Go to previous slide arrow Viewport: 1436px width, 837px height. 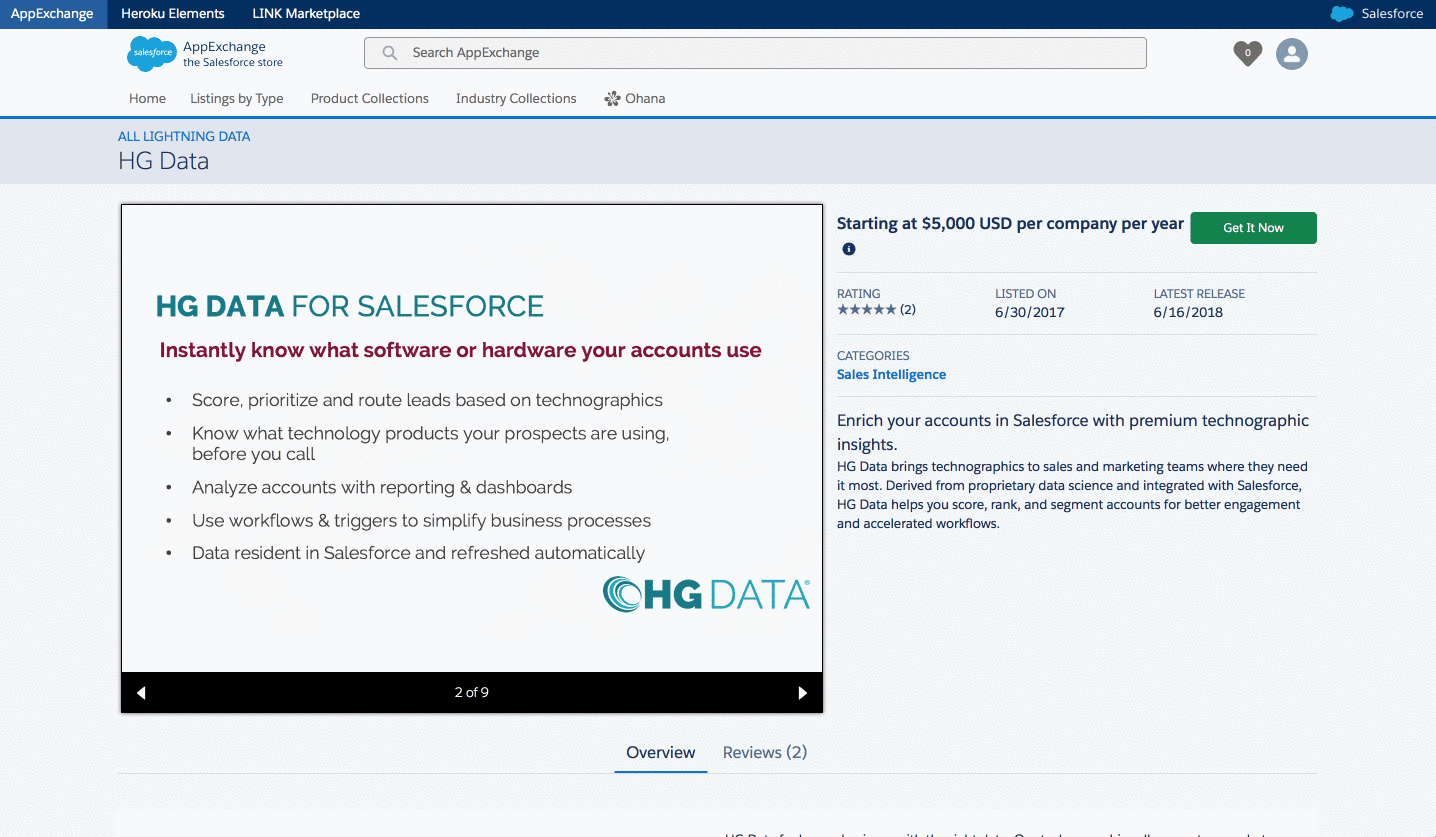pyautogui.click(x=141, y=693)
